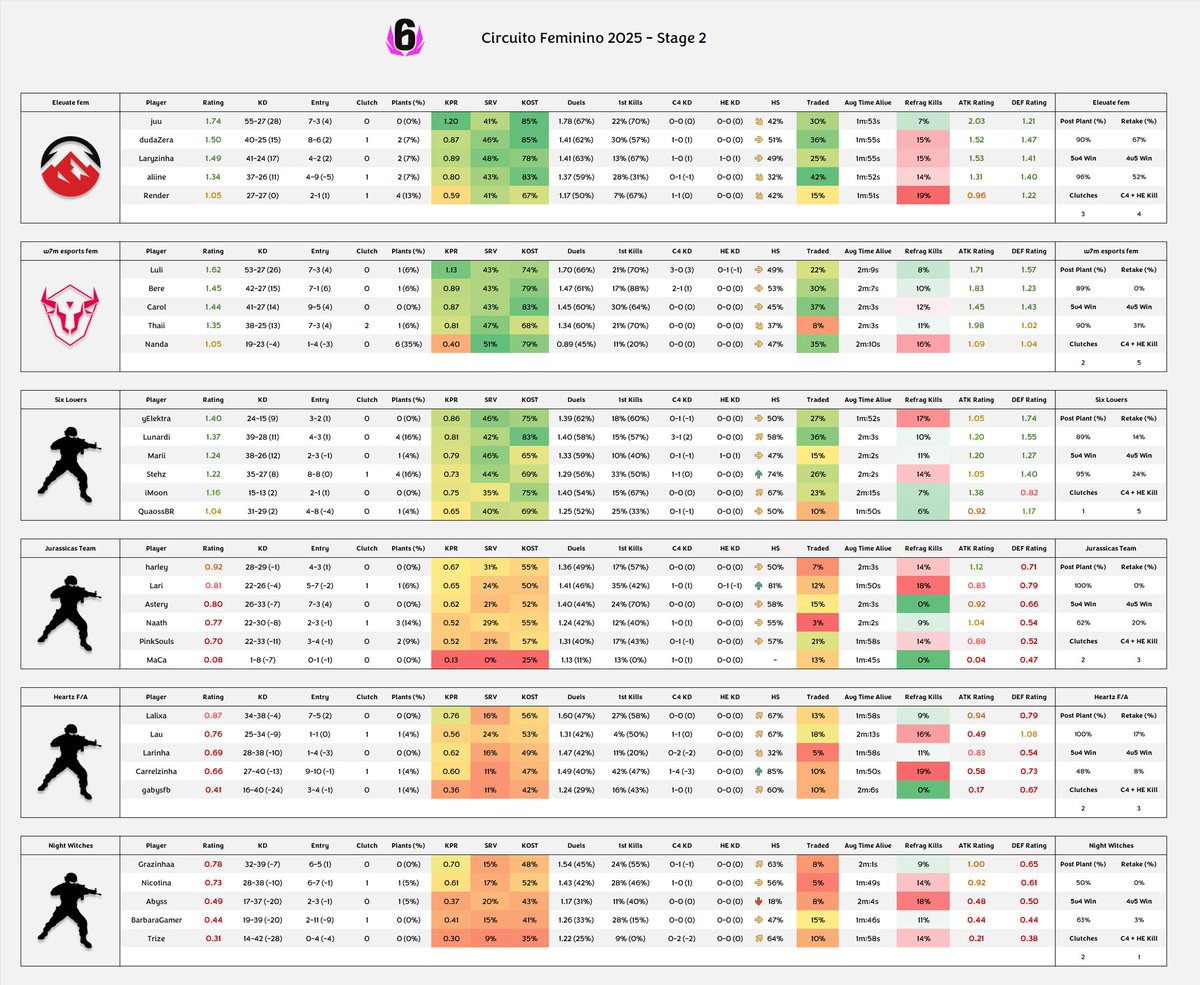
Task: Click the HS arrow icon in gabysfb's row
Action: point(760,789)
